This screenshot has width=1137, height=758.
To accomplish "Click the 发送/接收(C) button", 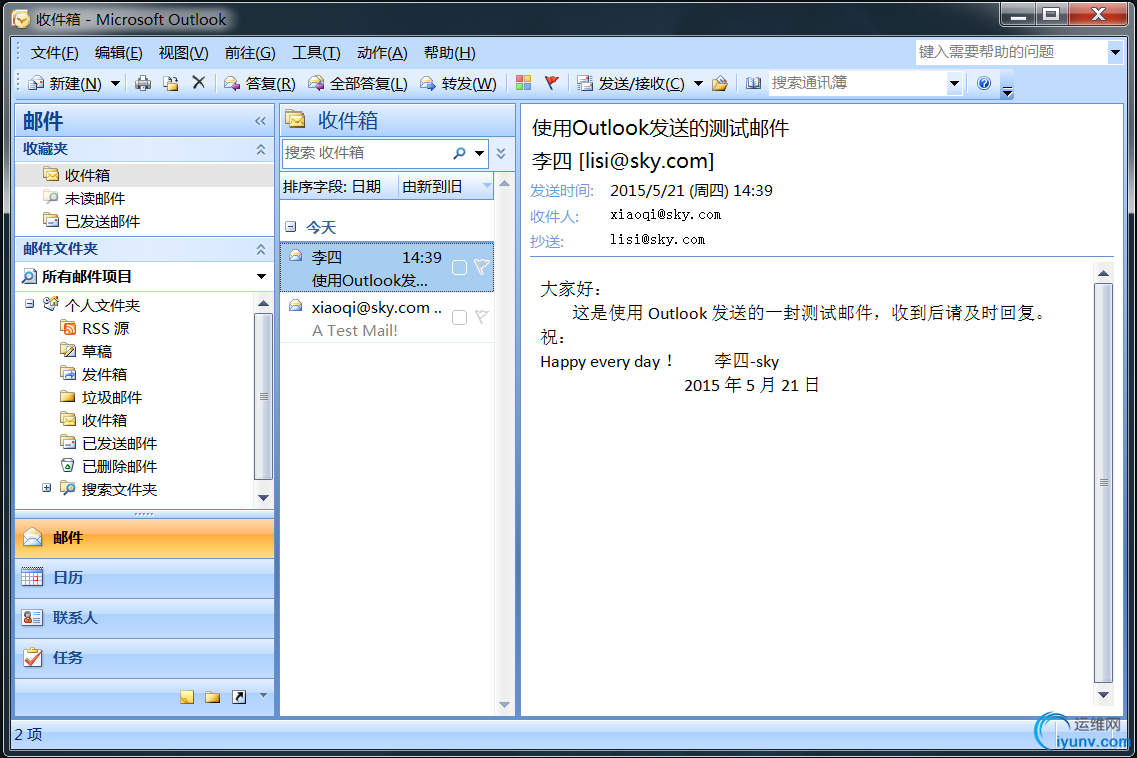I will 630,83.
